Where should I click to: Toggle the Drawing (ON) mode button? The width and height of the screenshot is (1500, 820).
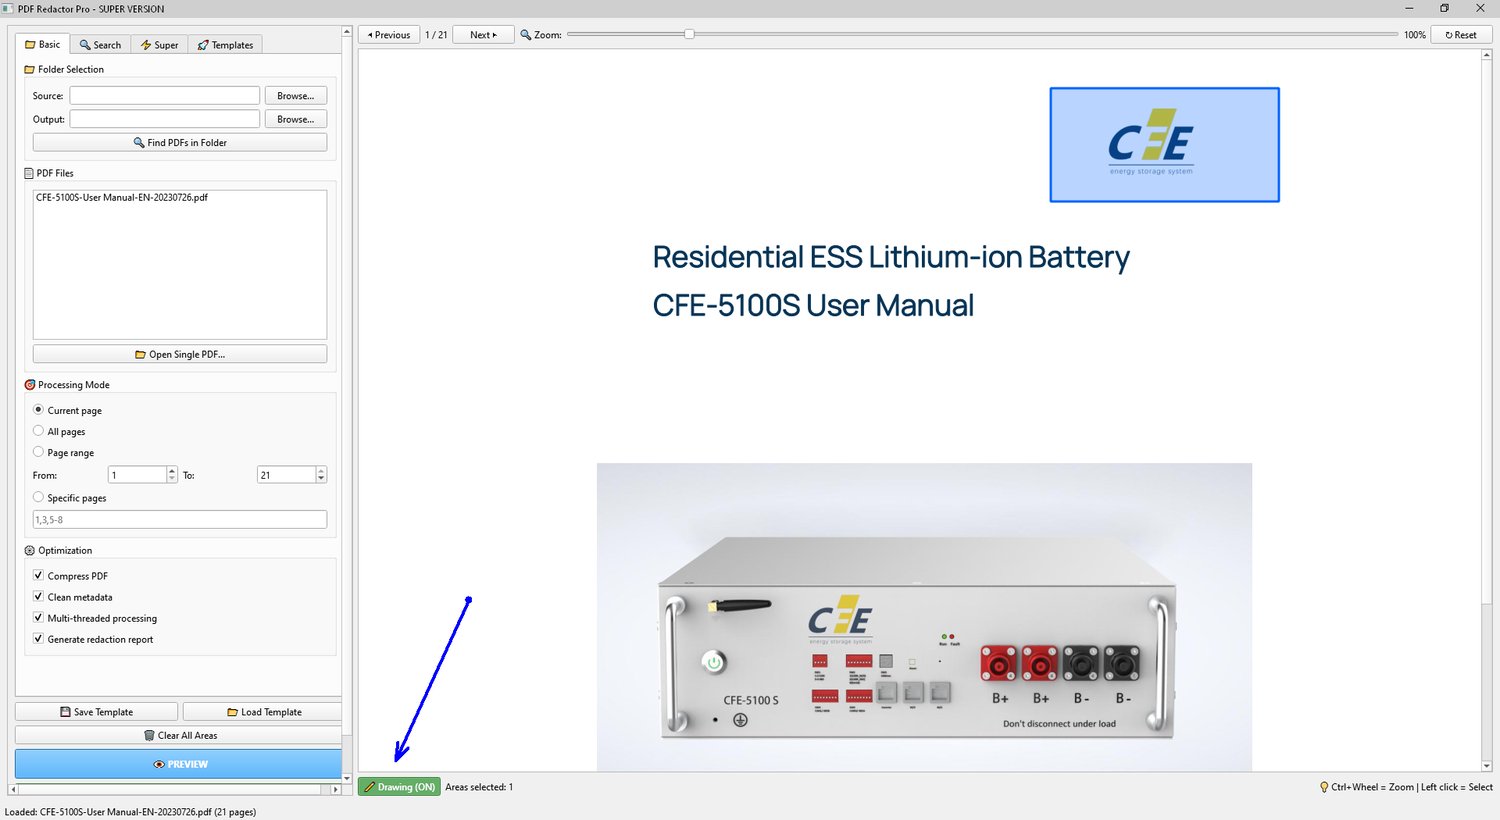pos(399,787)
